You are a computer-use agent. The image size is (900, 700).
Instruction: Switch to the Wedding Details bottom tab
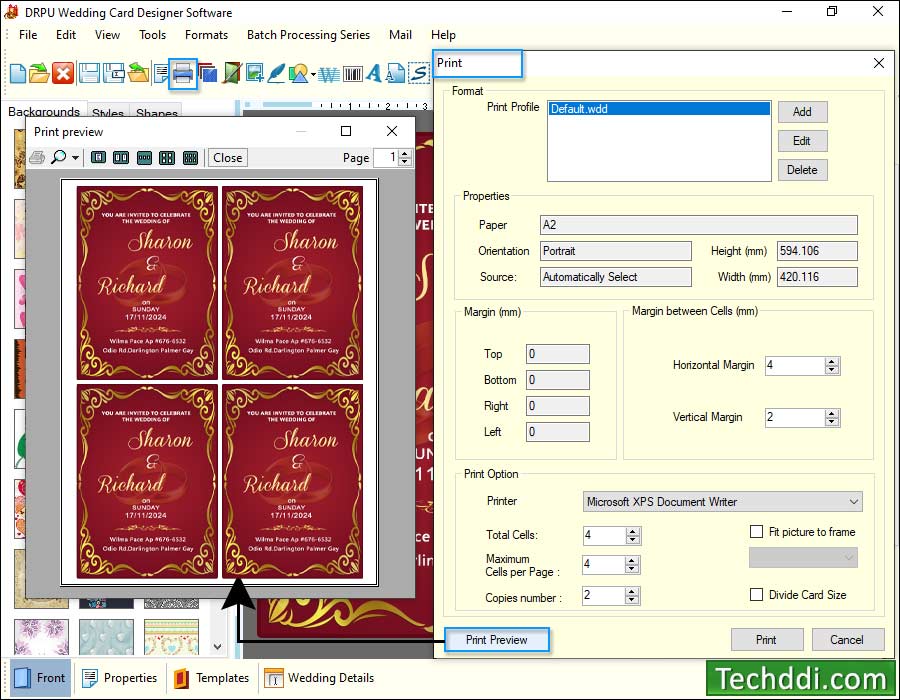pos(319,678)
